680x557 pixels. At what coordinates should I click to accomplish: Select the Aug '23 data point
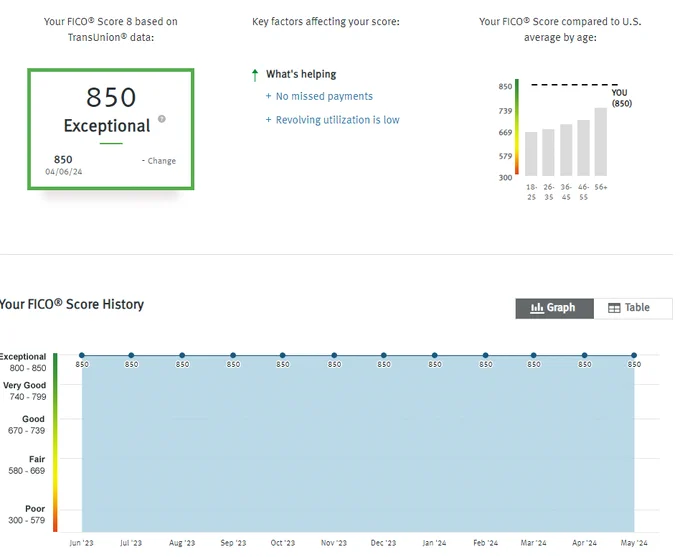[182, 355]
